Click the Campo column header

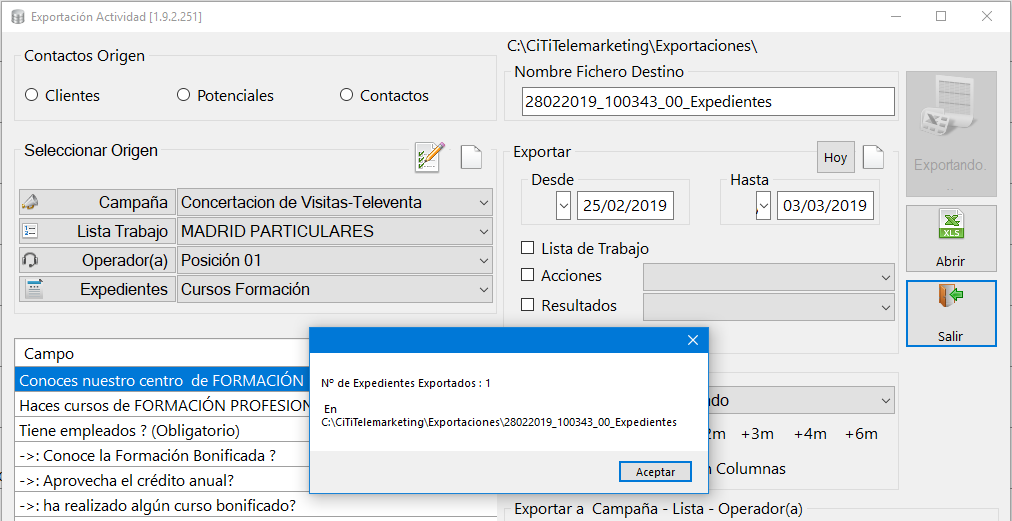(162, 354)
